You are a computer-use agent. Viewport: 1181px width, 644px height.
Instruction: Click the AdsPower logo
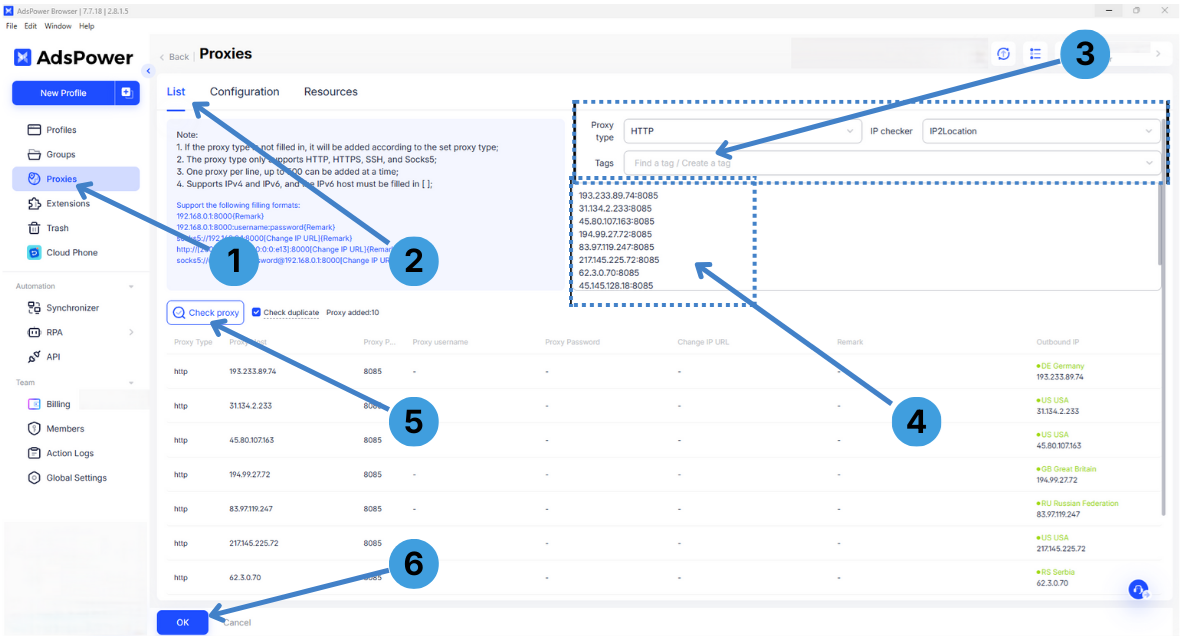pos(73,57)
